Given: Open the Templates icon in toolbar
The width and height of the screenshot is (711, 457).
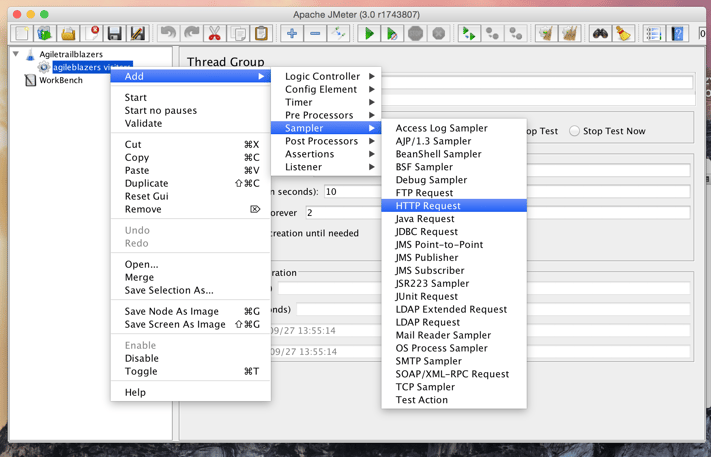Looking at the screenshot, I should 44,34.
